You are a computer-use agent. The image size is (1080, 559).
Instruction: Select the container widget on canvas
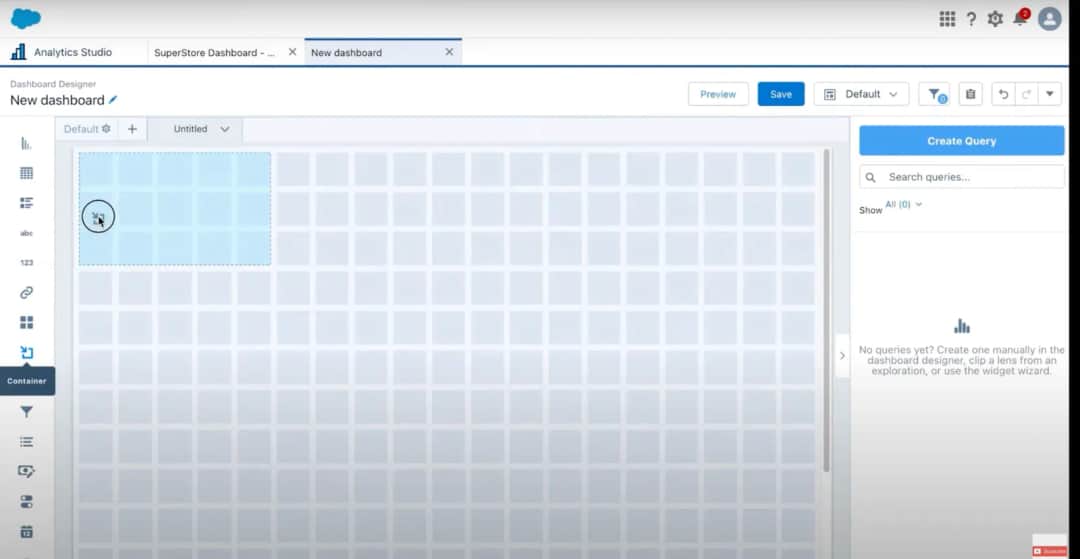[x=174, y=209]
